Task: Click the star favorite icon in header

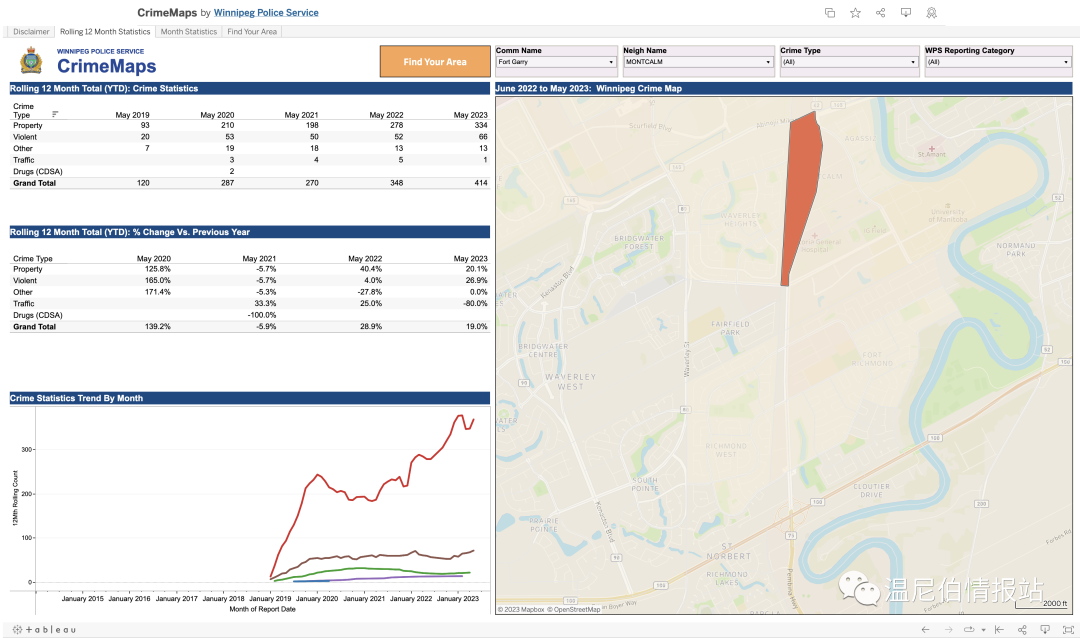Action: [855, 13]
